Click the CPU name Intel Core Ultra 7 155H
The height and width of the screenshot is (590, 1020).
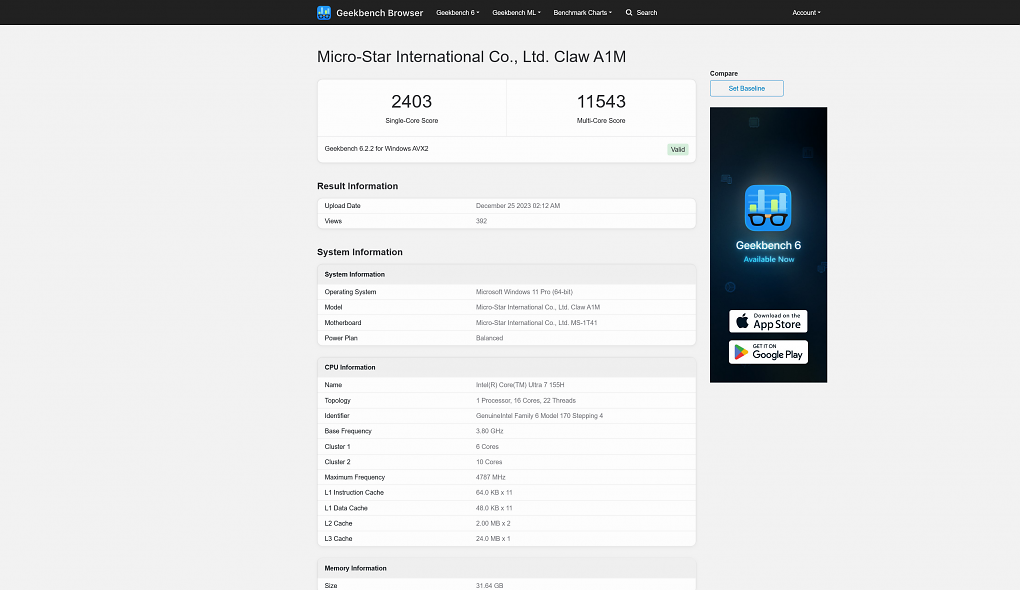[520, 385]
